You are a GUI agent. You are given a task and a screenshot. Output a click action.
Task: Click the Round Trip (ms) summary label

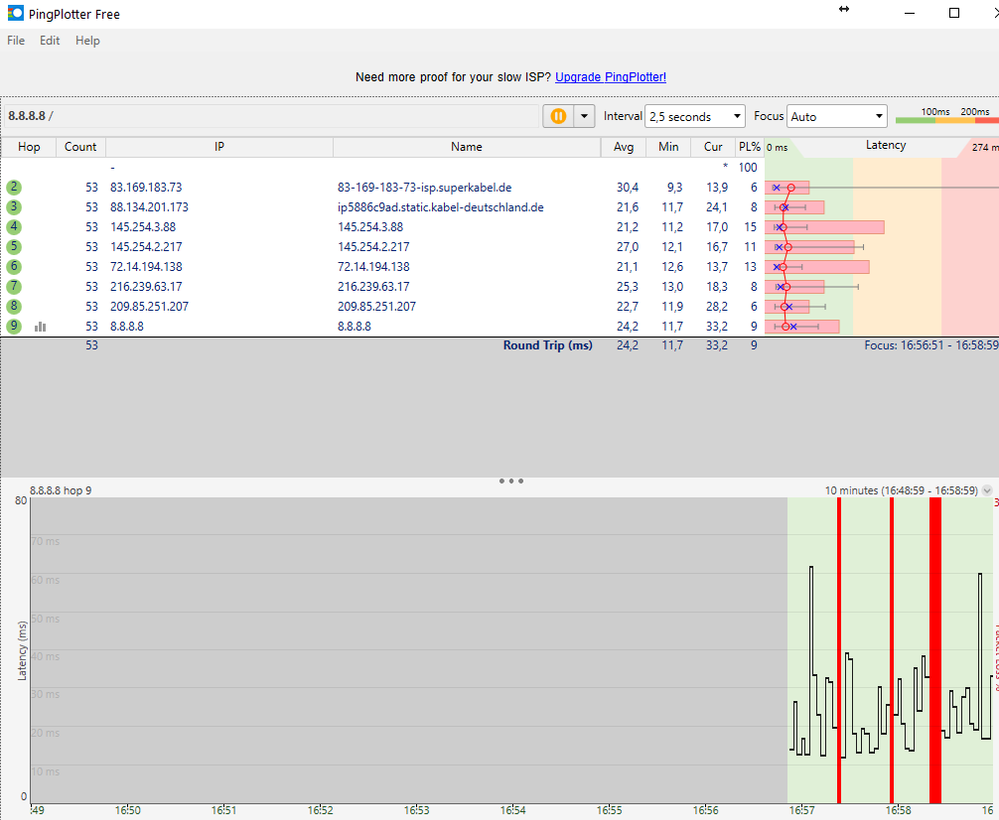[547, 345]
